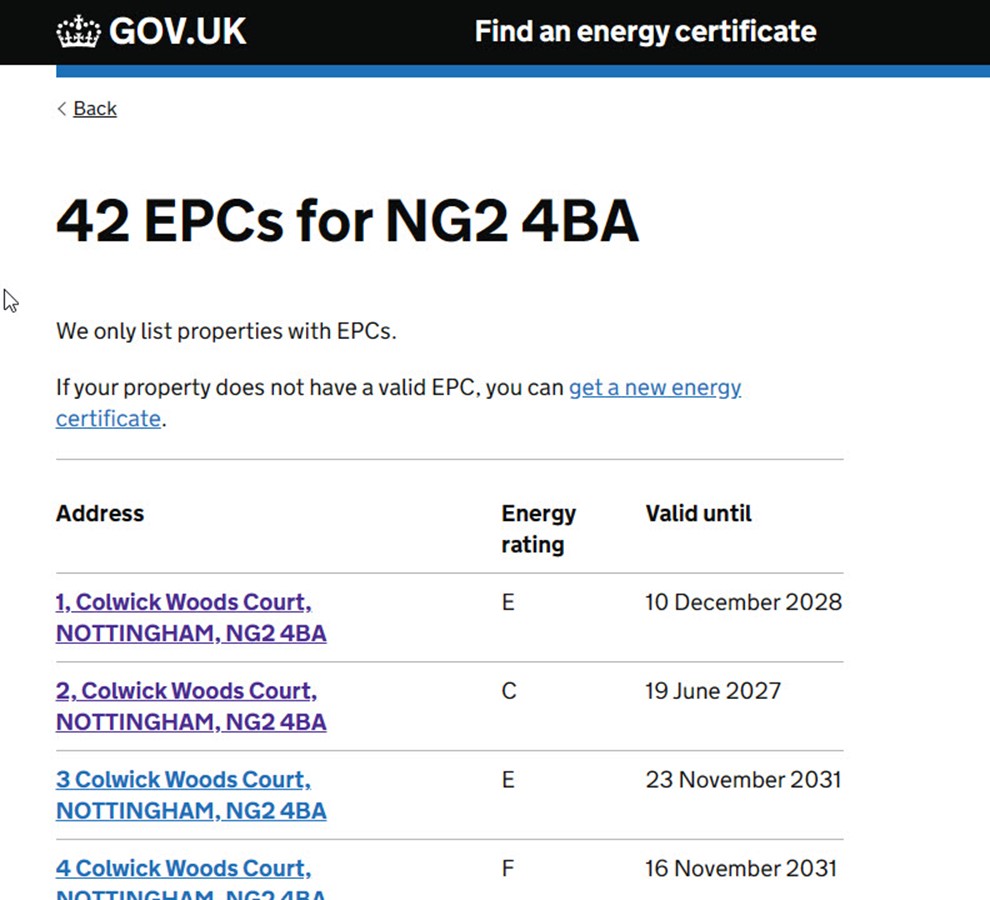The image size is (990, 900).
Task: Click the chevron arrow beside Back
Action: click(62, 109)
